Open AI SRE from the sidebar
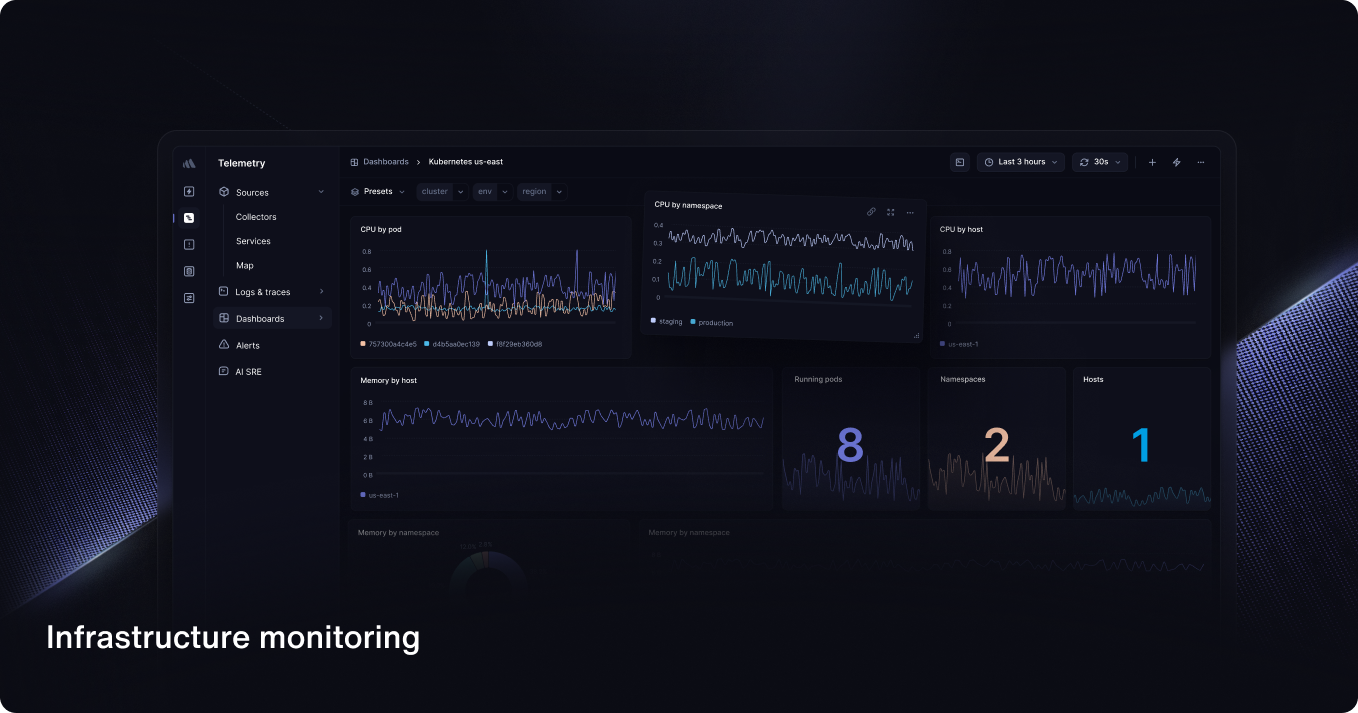The height and width of the screenshot is (713, 1358). [x=250, y=371]
